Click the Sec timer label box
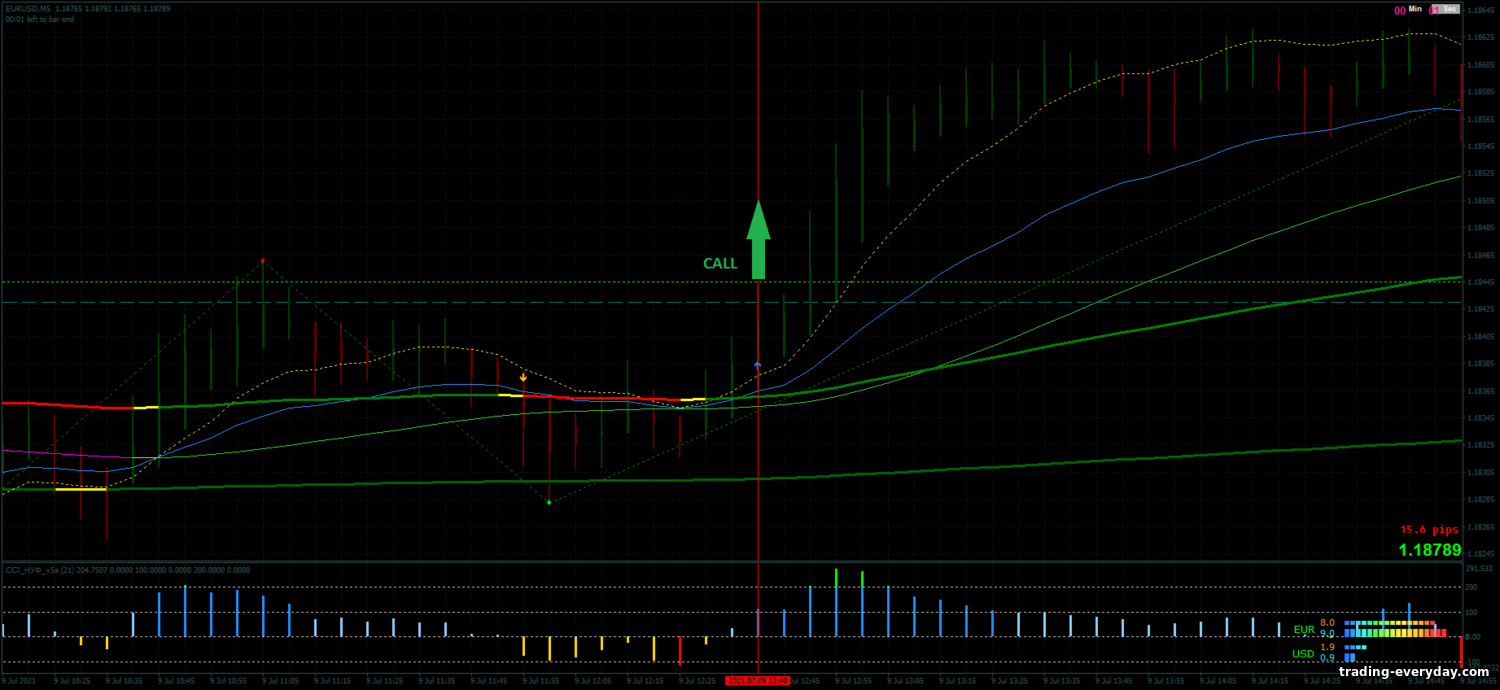 pos(1446,10)
